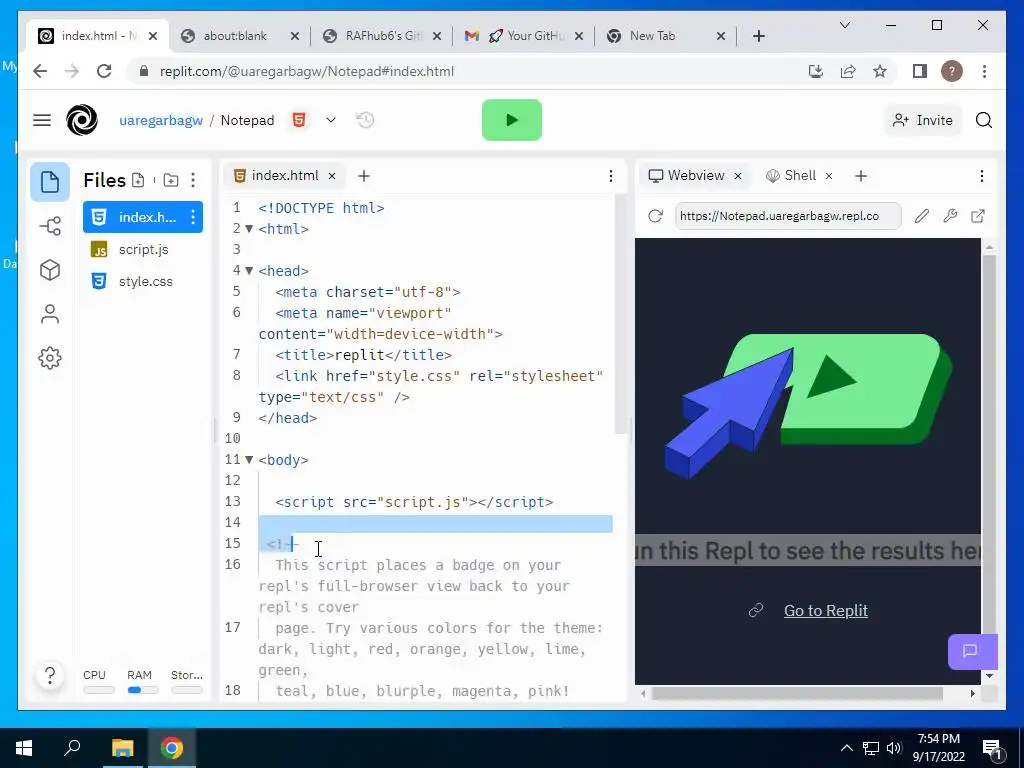
Task: Click the Invite button
Action: (x=923, y=120)
